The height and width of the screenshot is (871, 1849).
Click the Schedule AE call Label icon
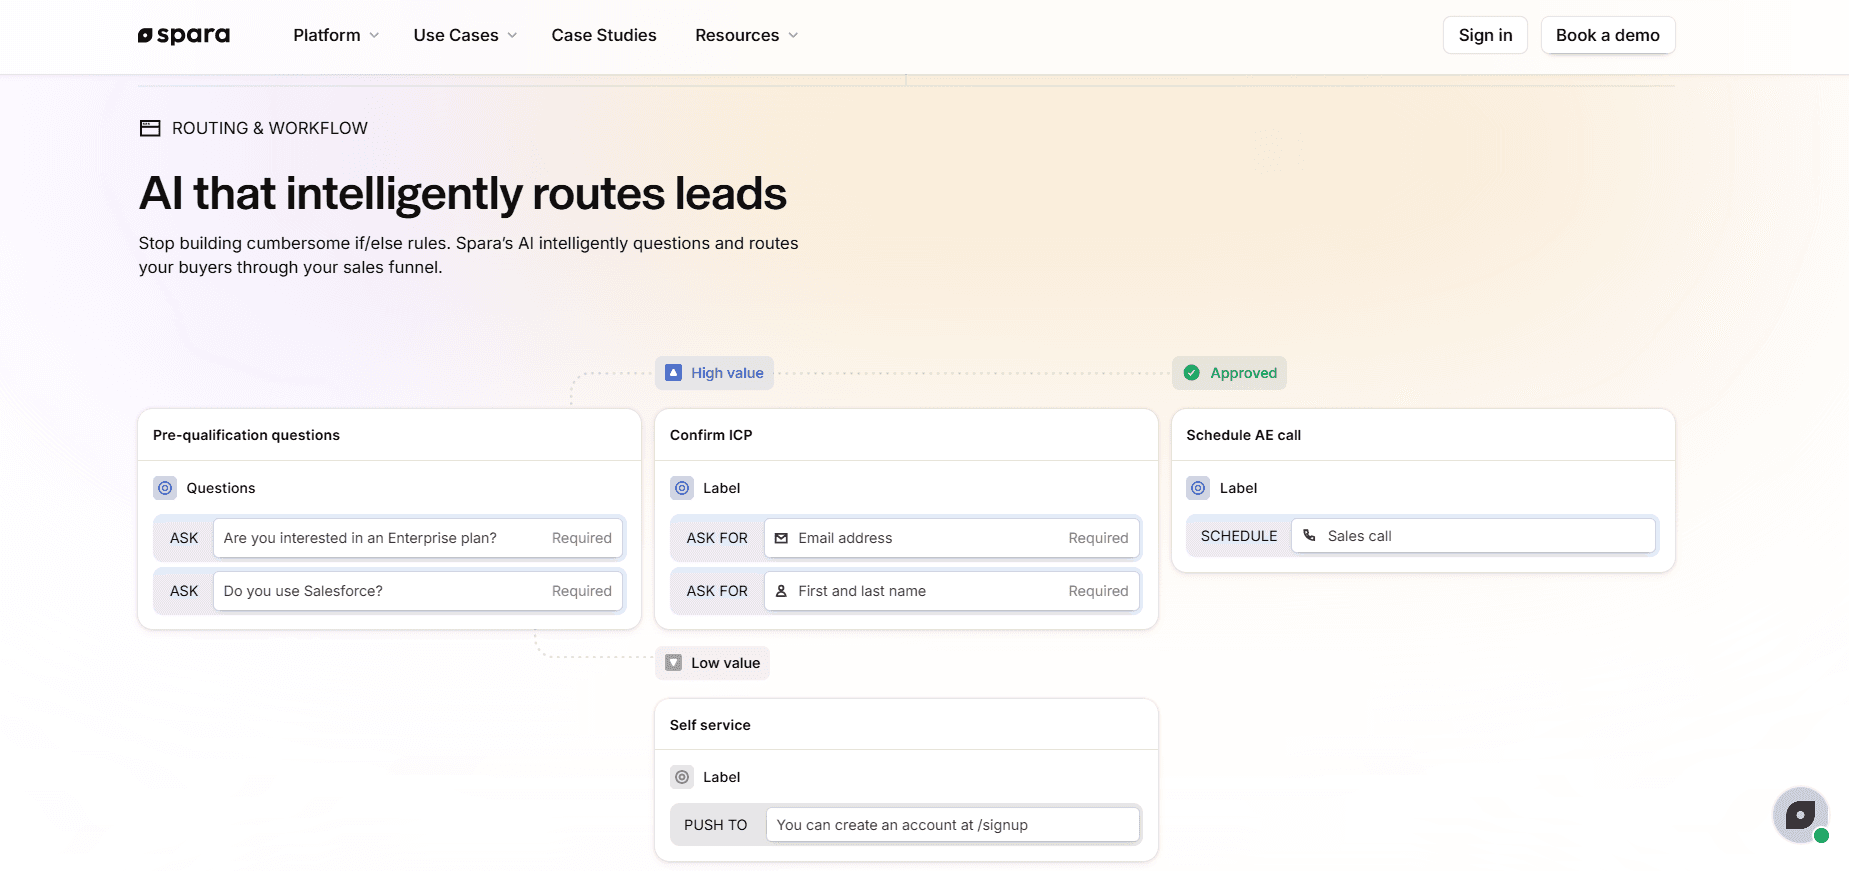pyautogui.click(x=1198, y=488)
